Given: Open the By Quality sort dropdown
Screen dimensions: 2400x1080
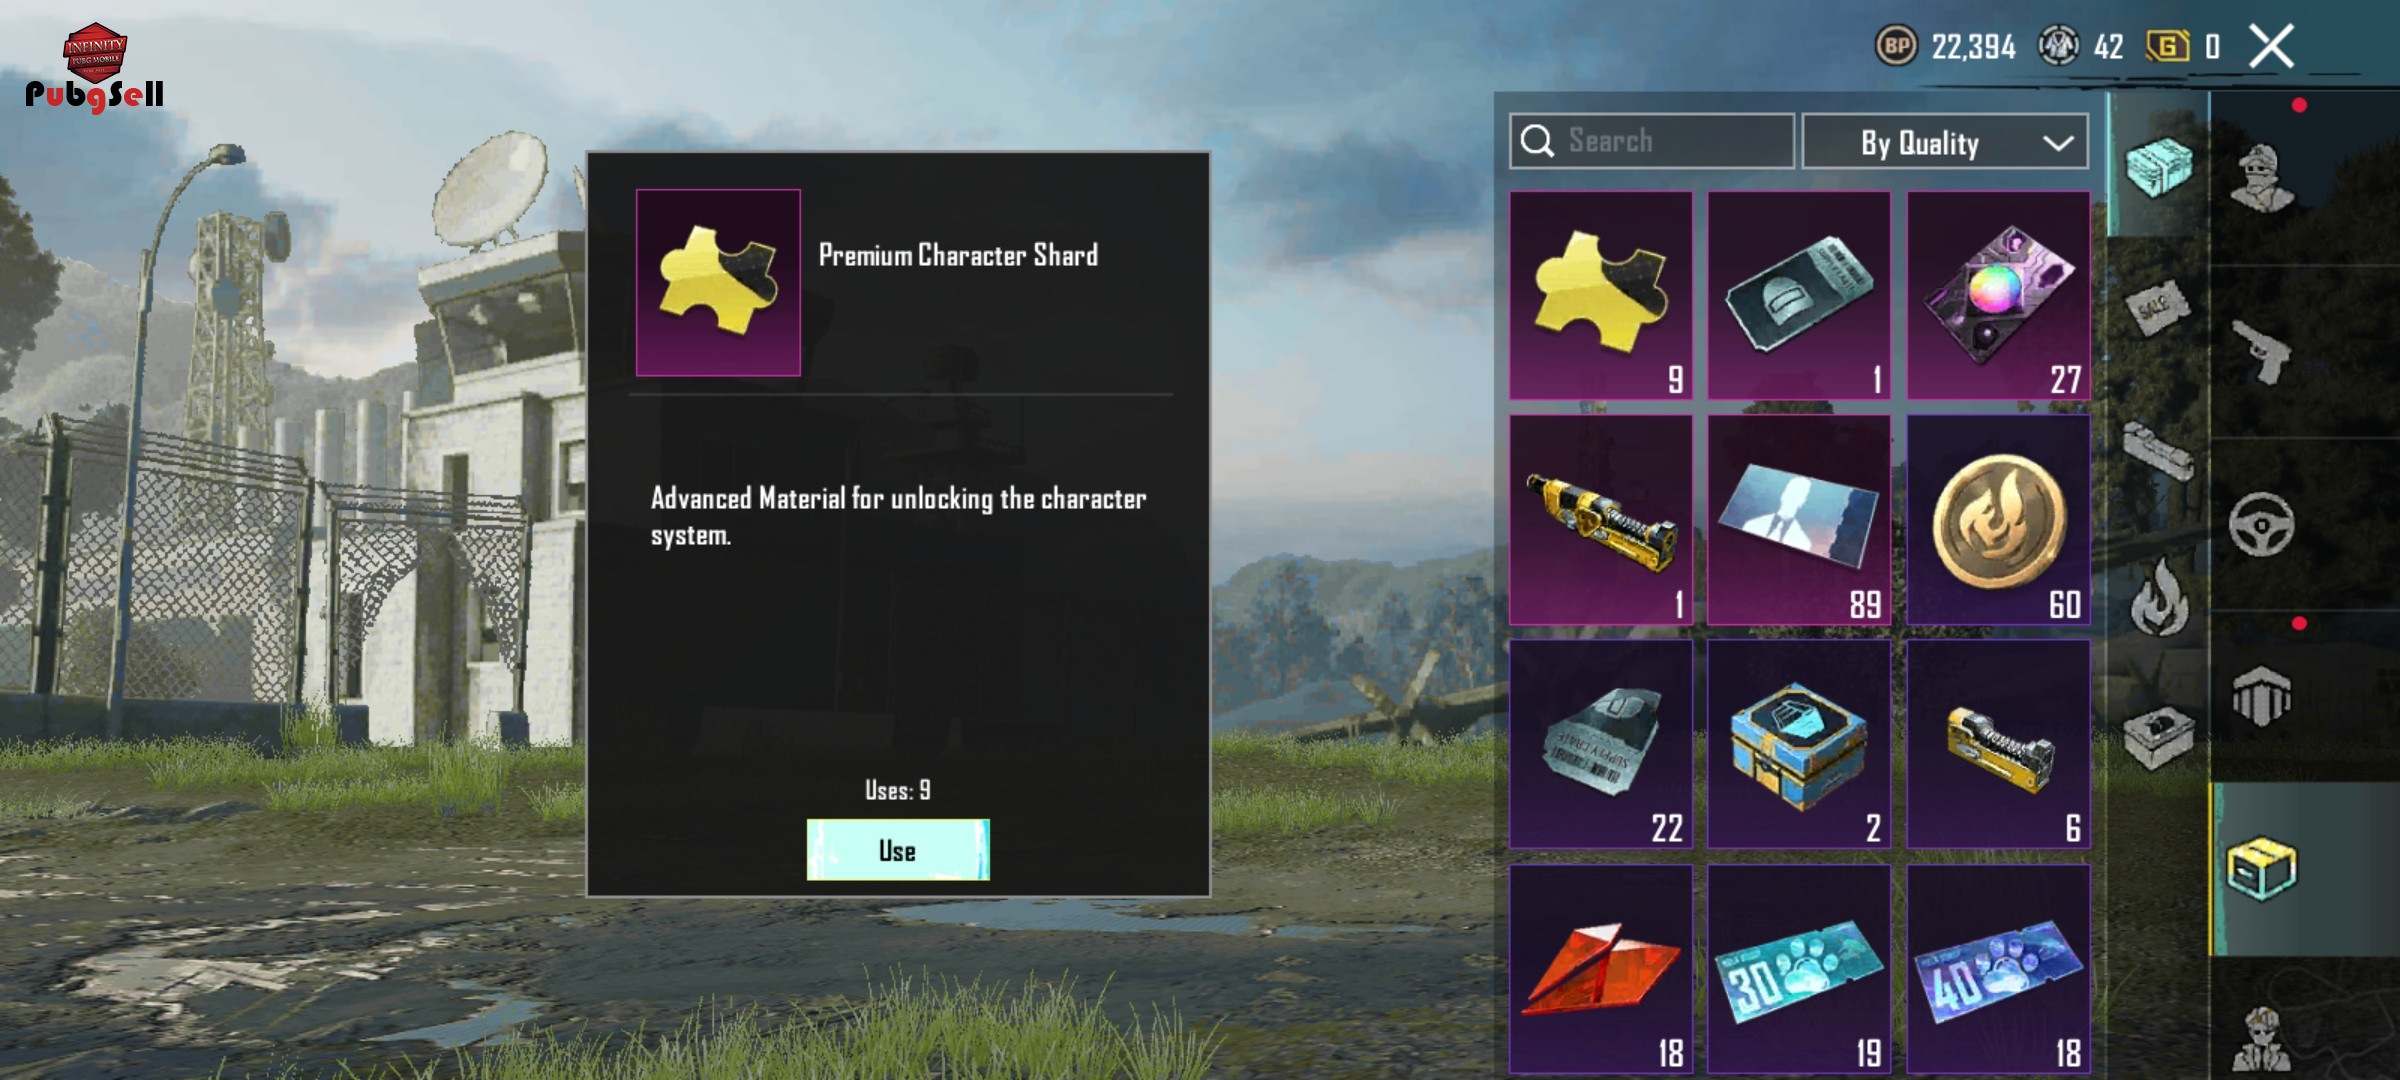Looking at the screenshot, I should tap(1945, 142).
